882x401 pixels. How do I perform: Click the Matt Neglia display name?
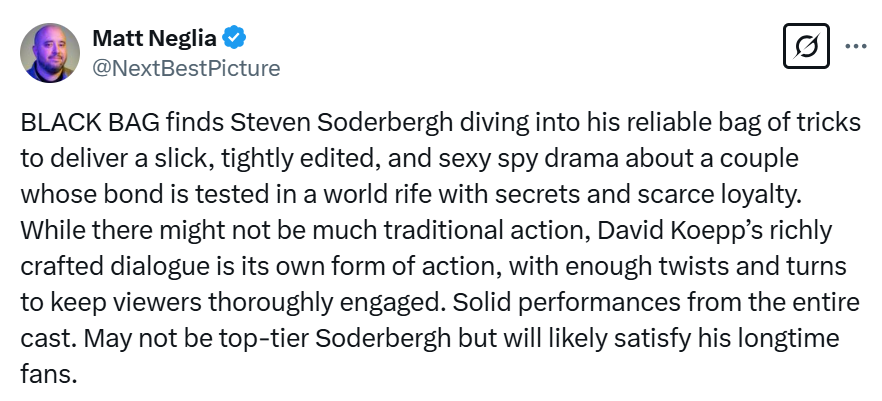154,38
